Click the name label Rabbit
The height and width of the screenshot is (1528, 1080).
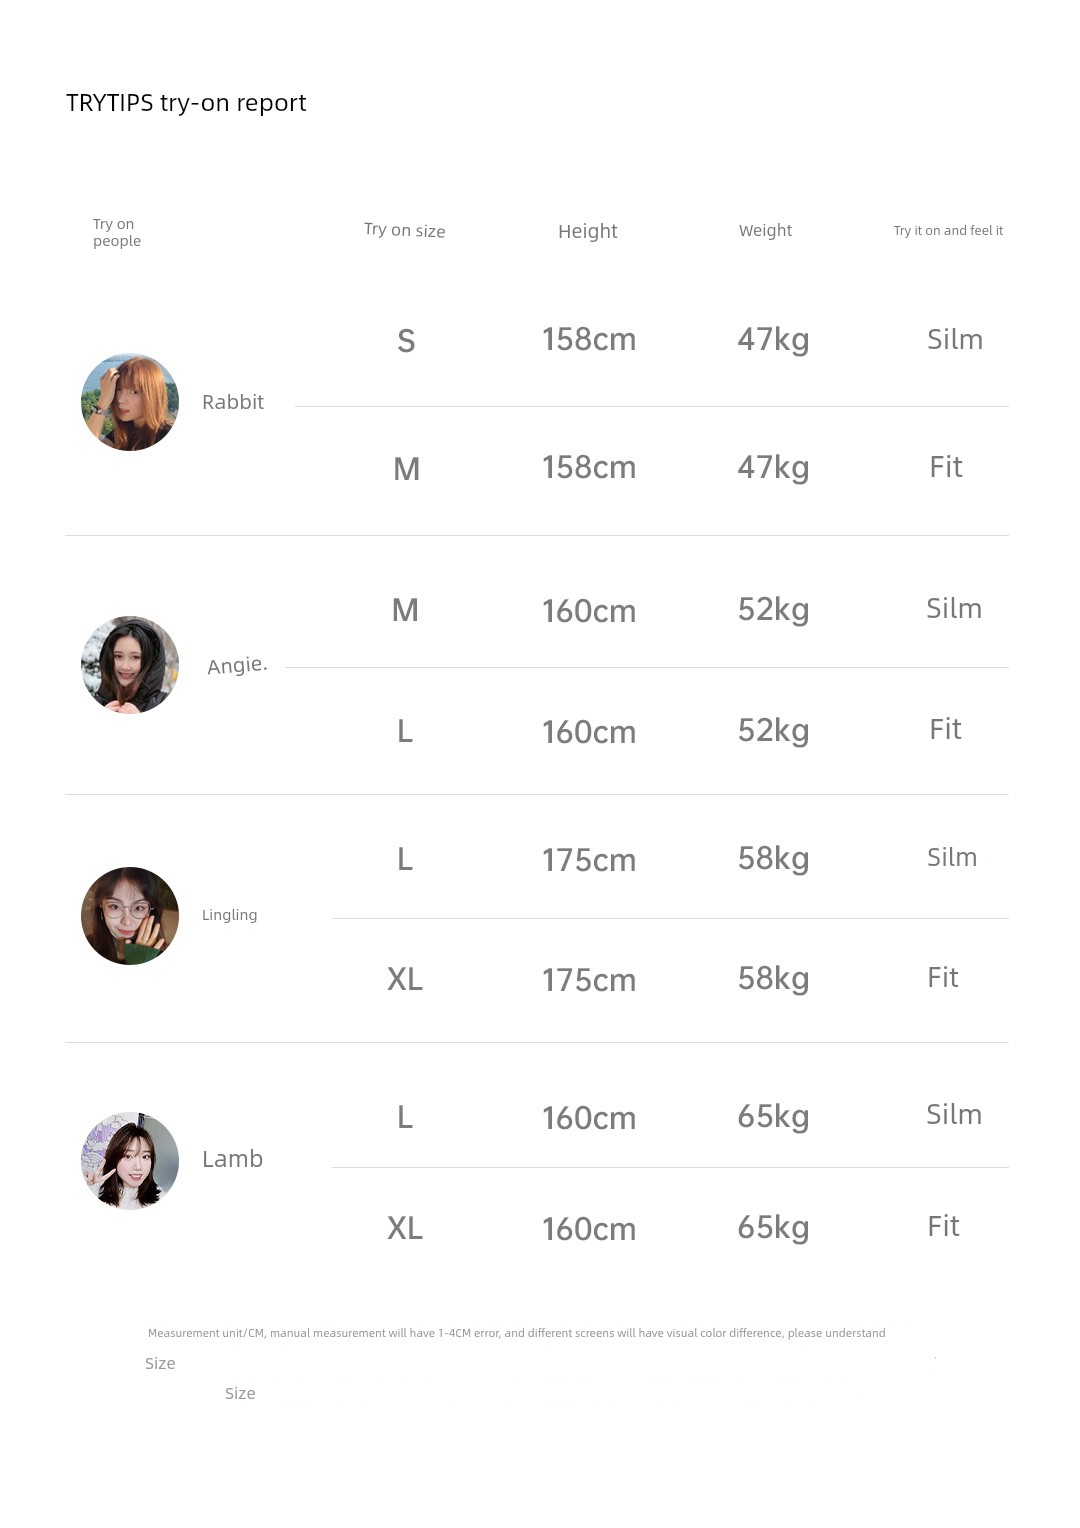pos(233,402)
